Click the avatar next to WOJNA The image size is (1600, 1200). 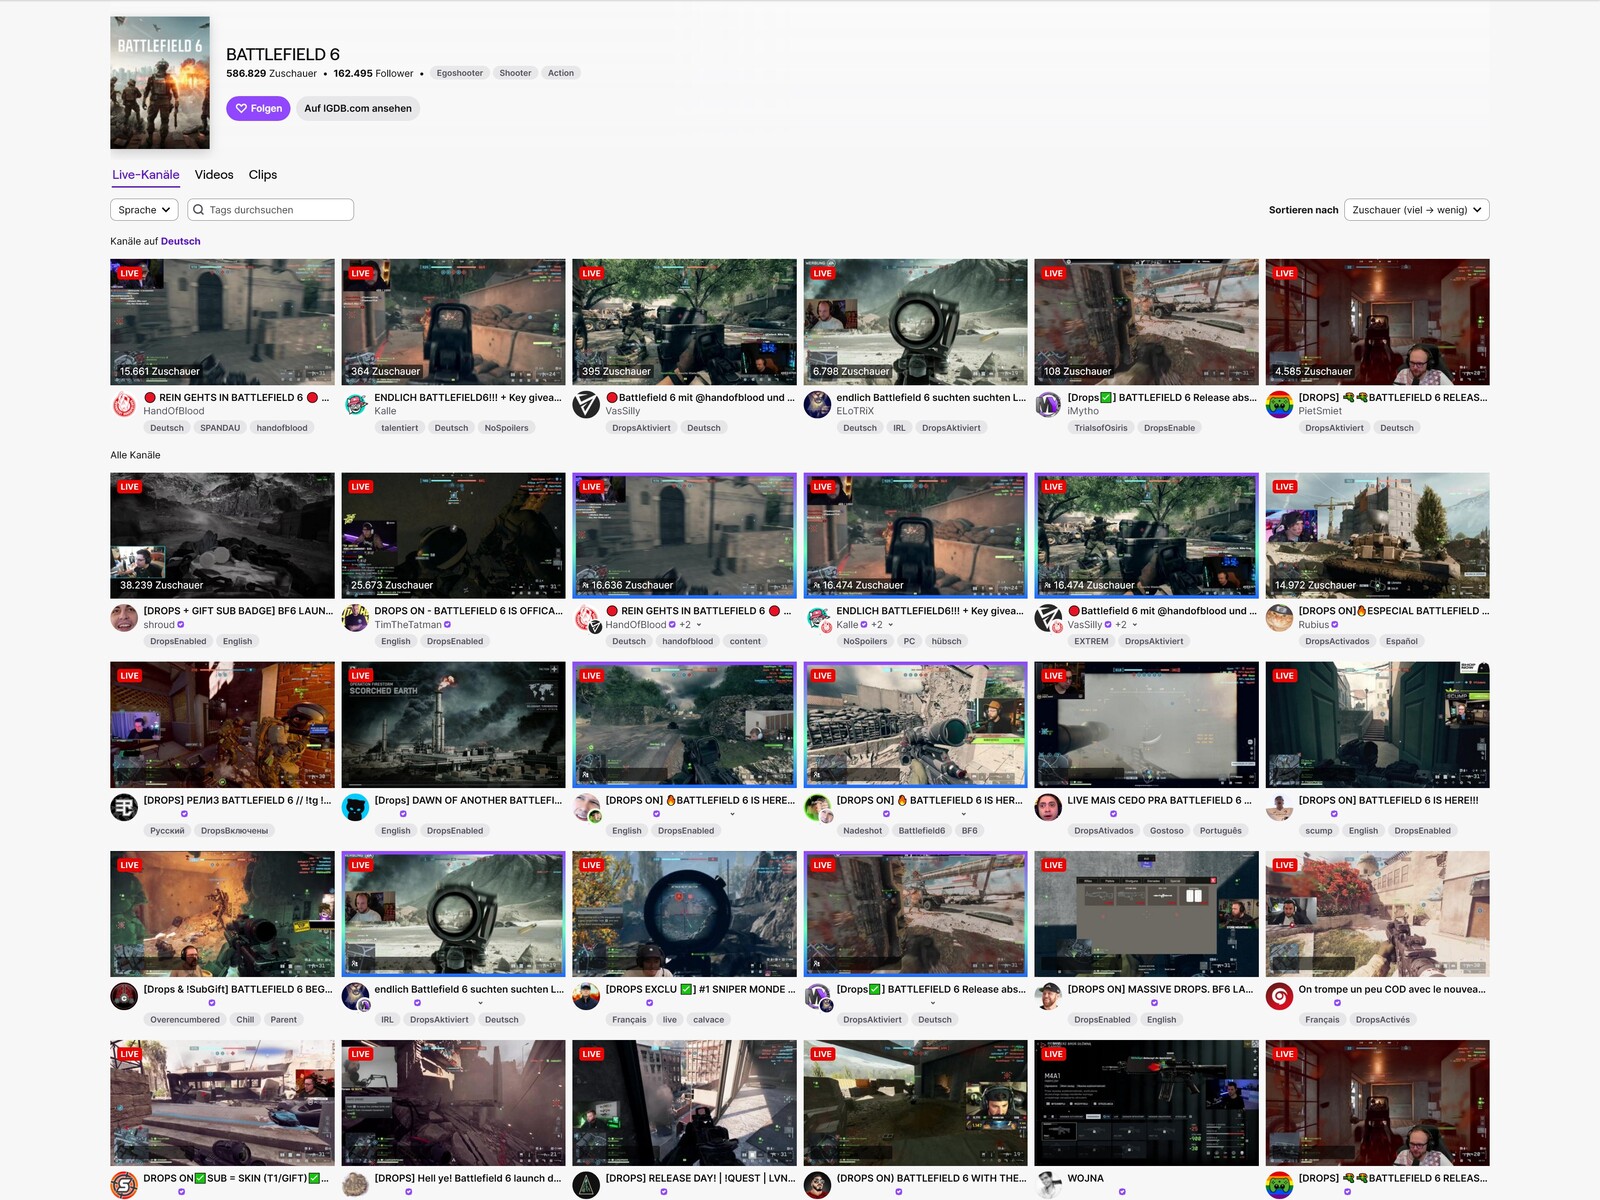1048,1185
